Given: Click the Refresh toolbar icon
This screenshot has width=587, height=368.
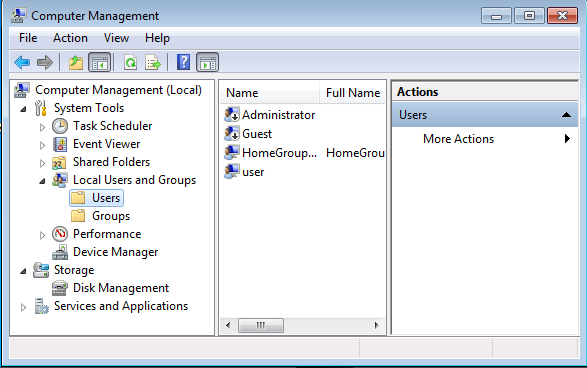Looking at the screenshot, I should pyautogui.click(x=130, y=62).
